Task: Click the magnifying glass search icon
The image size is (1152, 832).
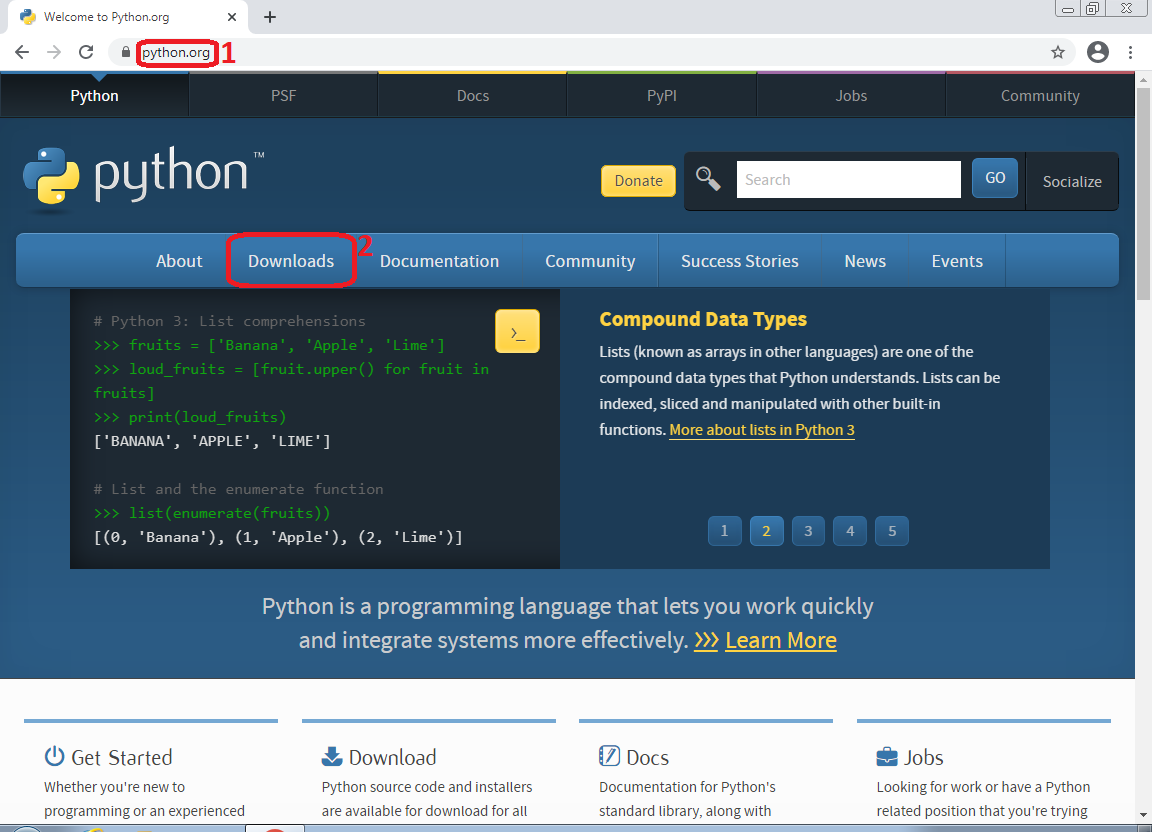Action: point(709,180)
